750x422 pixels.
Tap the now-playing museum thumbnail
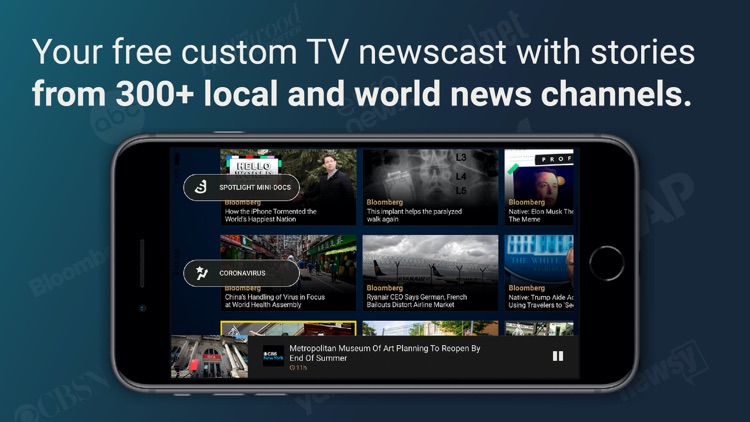(210, 356)
